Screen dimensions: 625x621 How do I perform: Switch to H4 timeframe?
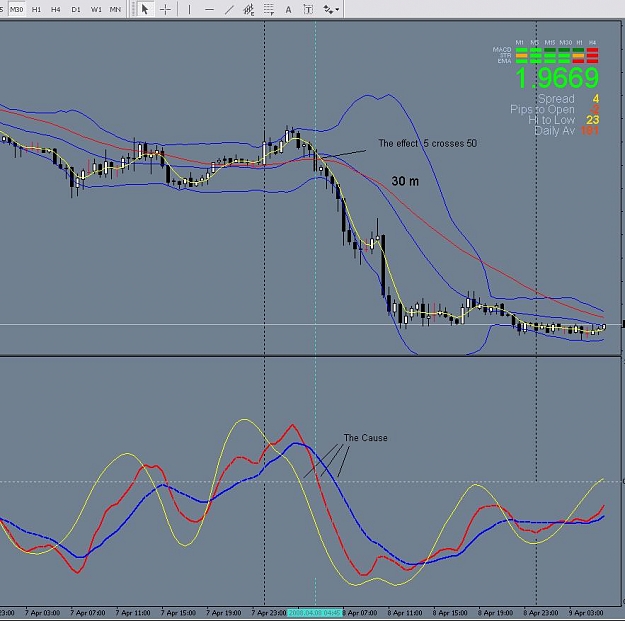pos(56,9)
